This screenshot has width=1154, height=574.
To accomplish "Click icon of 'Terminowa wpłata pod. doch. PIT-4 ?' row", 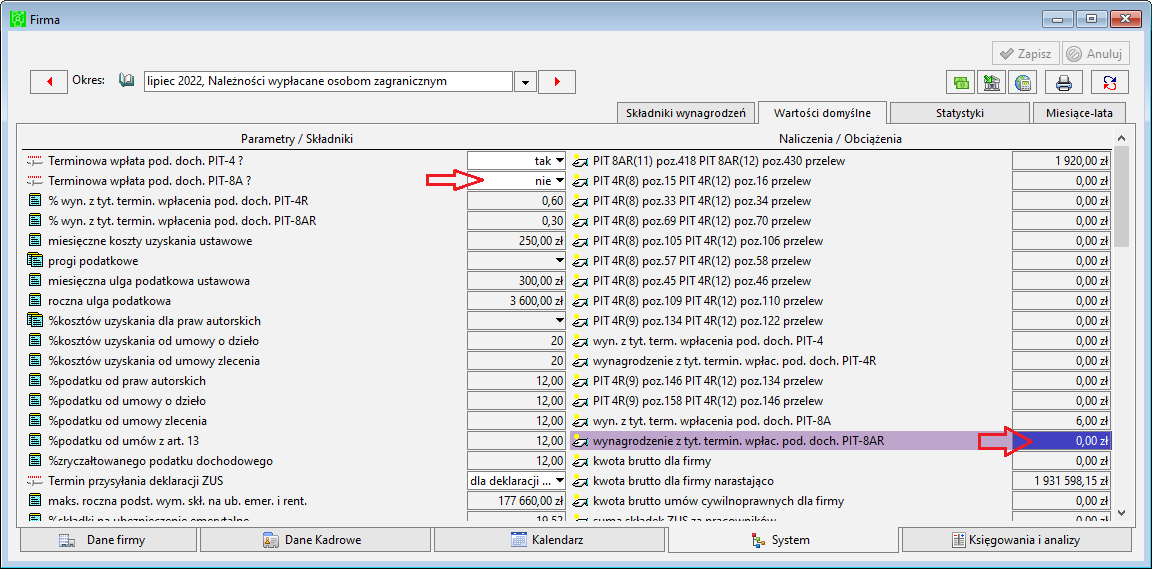I will tap(35, 160).
